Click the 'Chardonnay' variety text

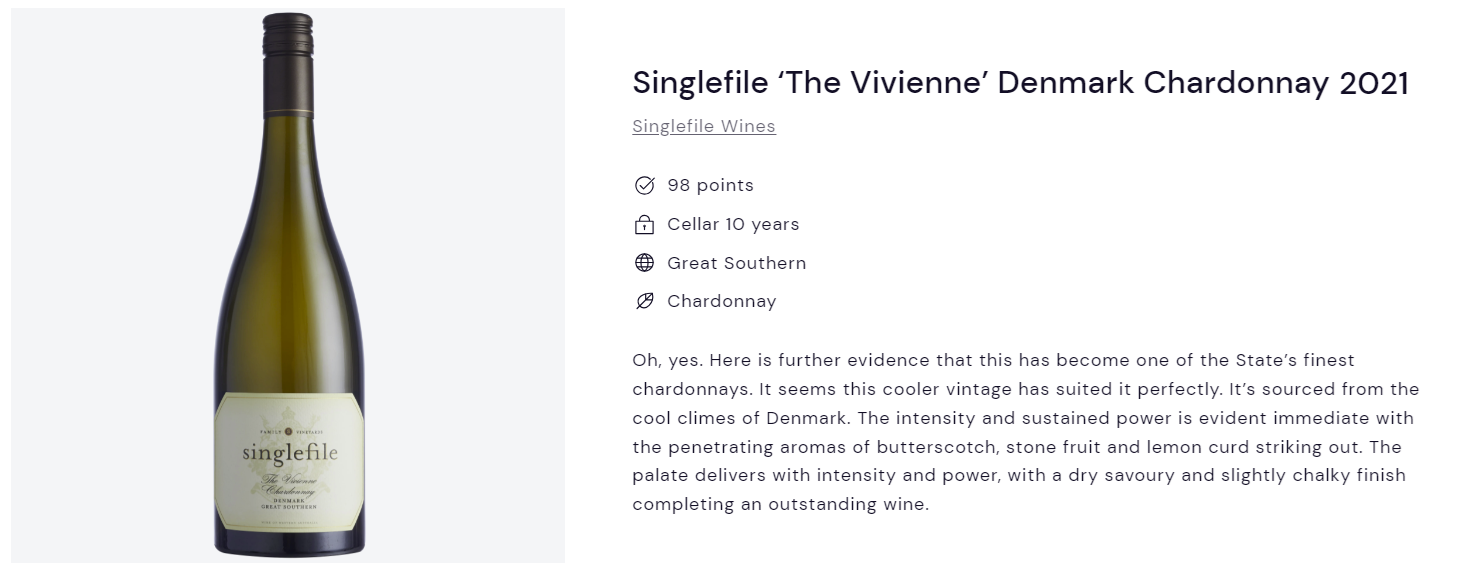[722, 301]
